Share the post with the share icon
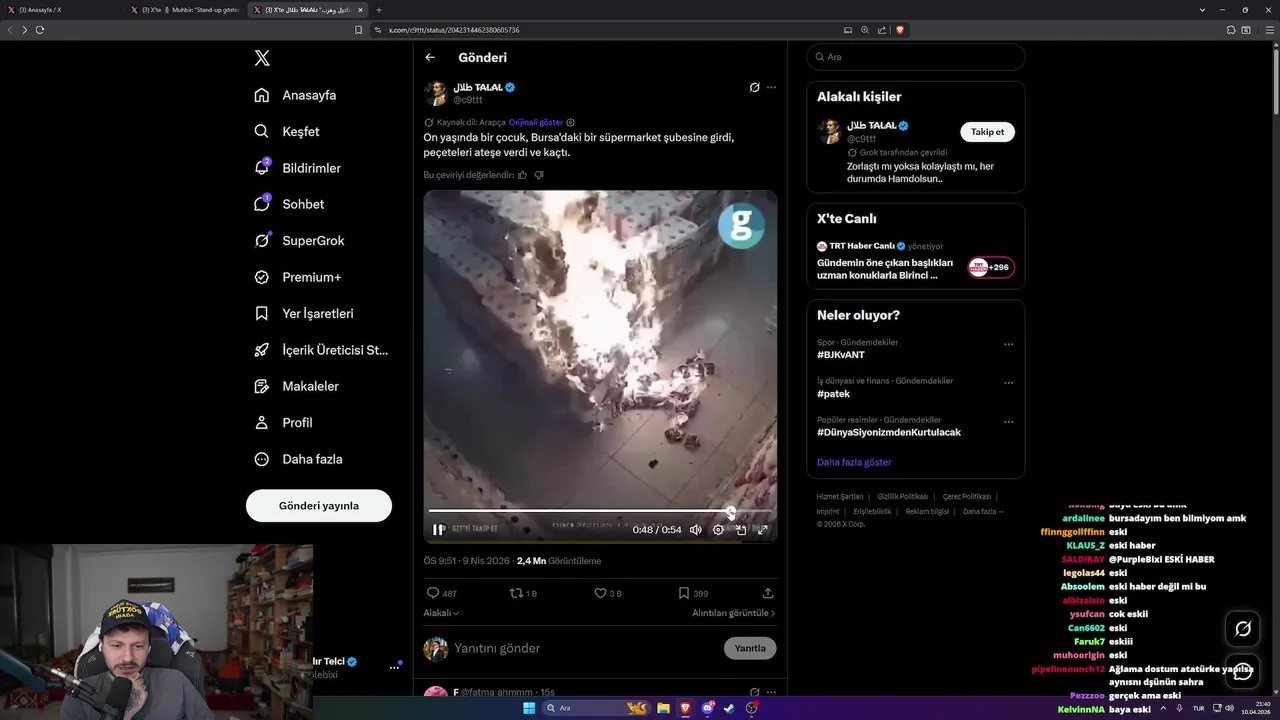 coord(768,593)
